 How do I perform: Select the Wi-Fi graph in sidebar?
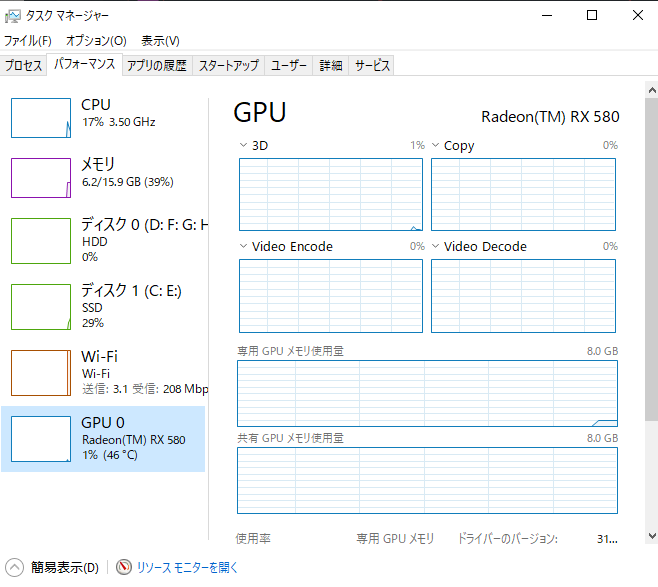coord(41,372)
